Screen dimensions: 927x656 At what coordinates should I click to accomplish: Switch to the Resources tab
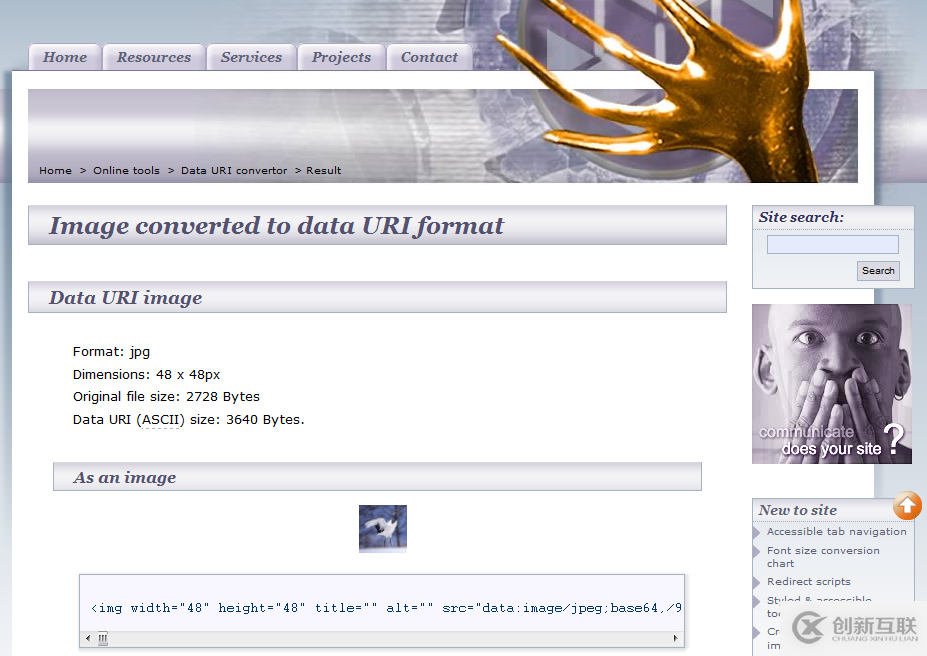coord(154,57)
